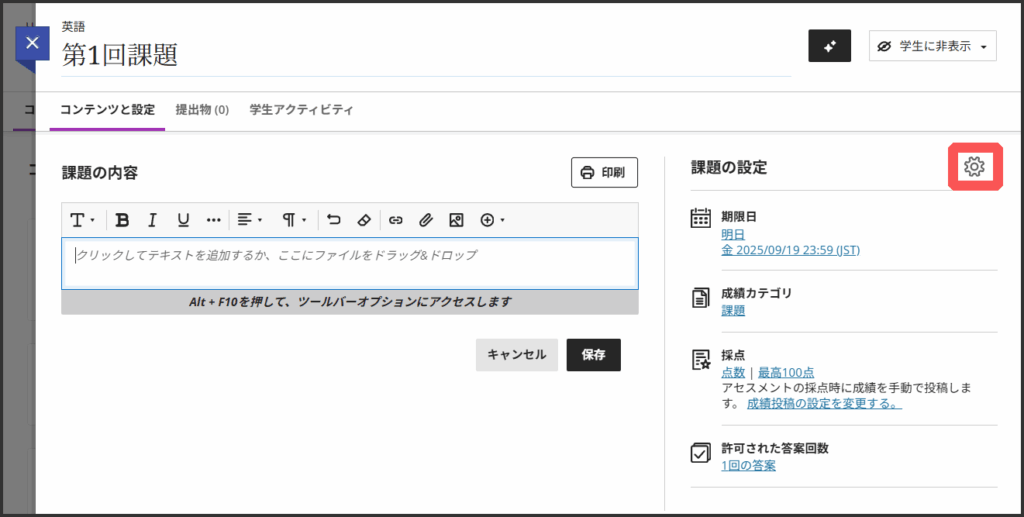This screenshot has width=1024, height=517.
Task: Click into the assignment content text area
Action: [350, 262]
